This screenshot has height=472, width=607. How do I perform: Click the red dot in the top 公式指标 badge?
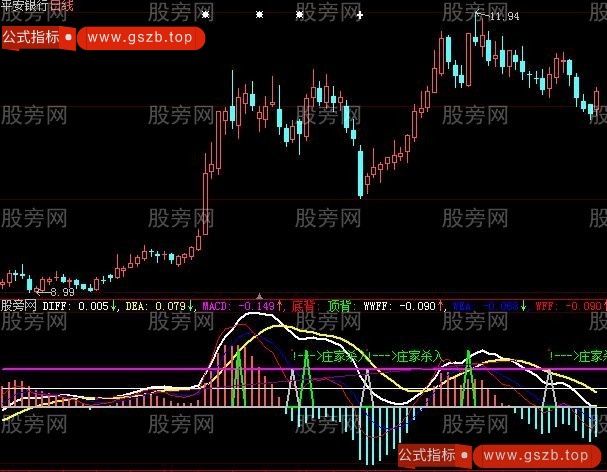click(67, 39)
